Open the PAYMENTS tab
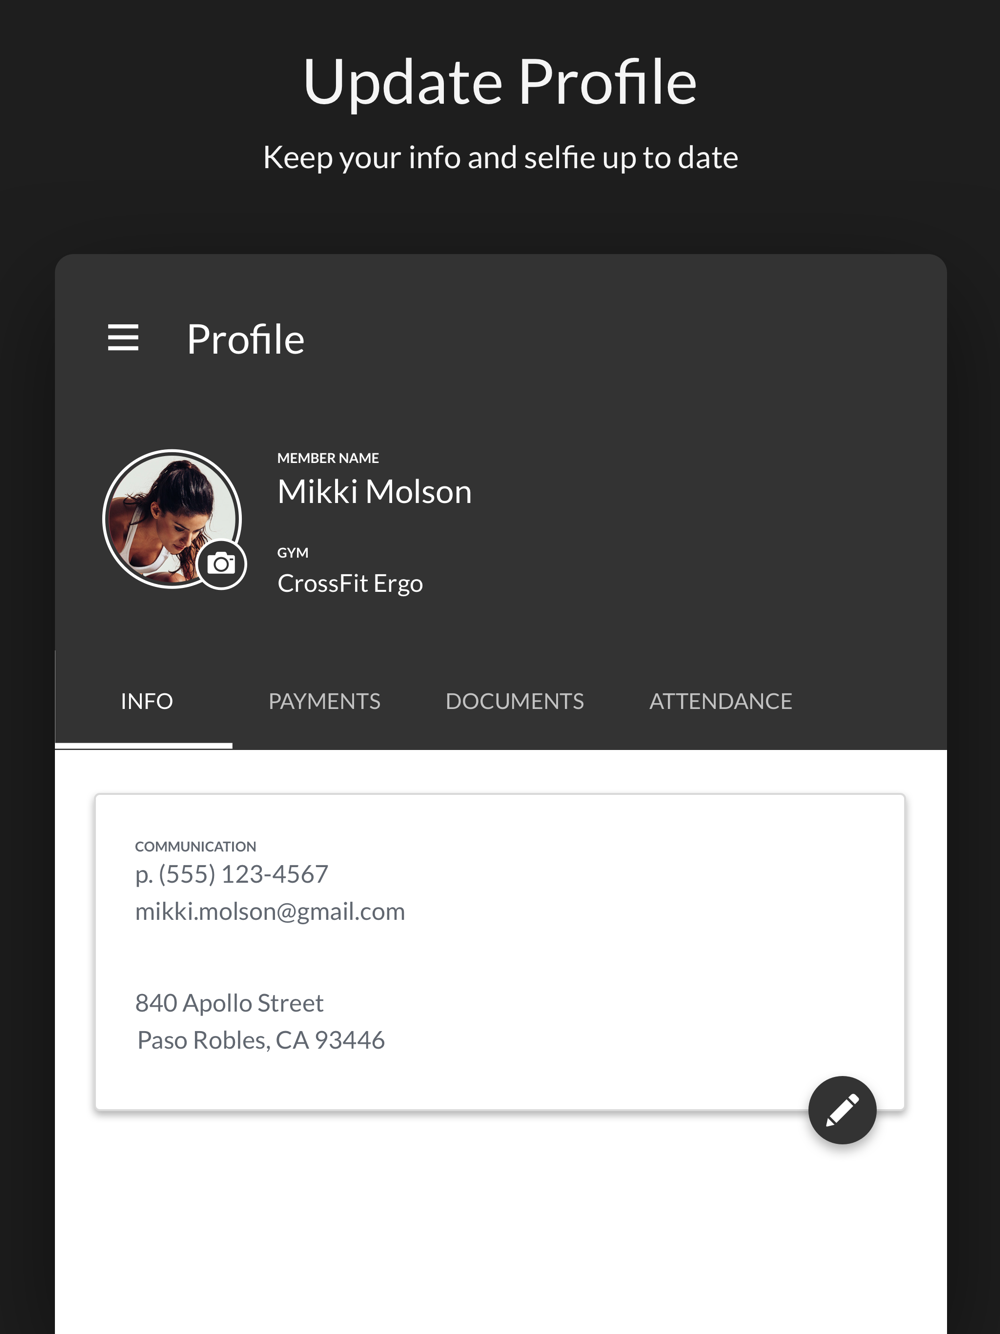 [324, 701]
